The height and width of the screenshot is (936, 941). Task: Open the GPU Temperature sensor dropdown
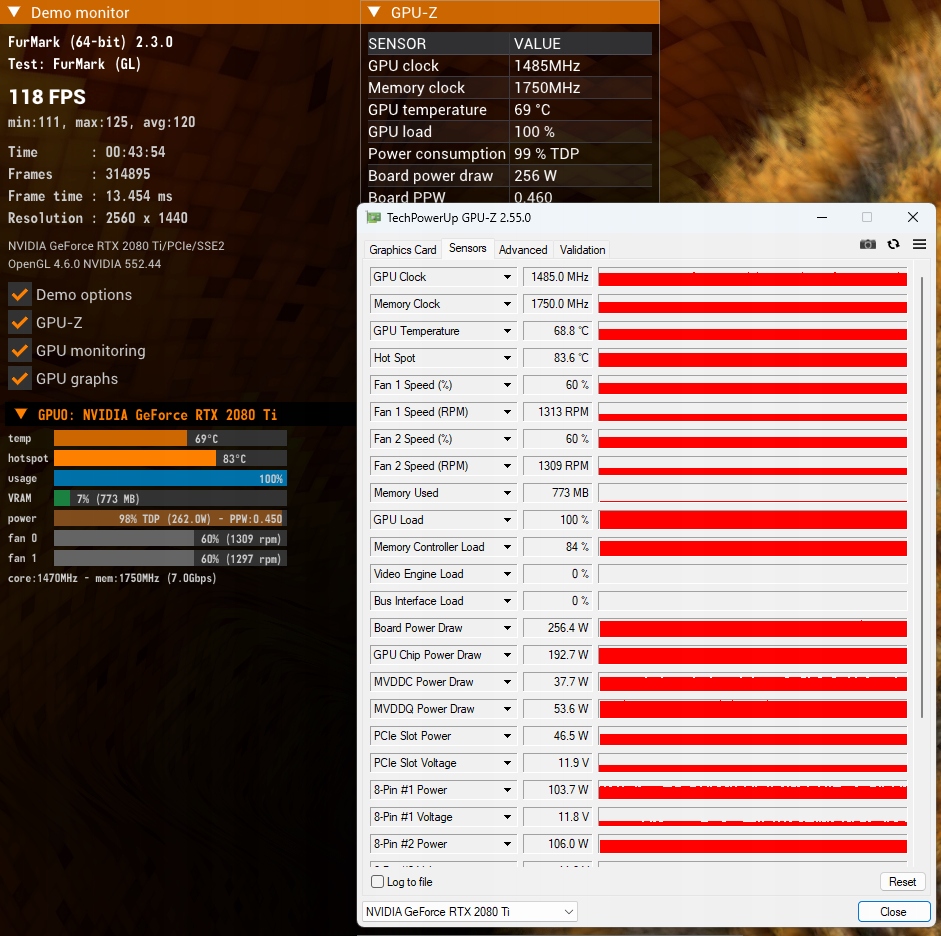[507, 331]
